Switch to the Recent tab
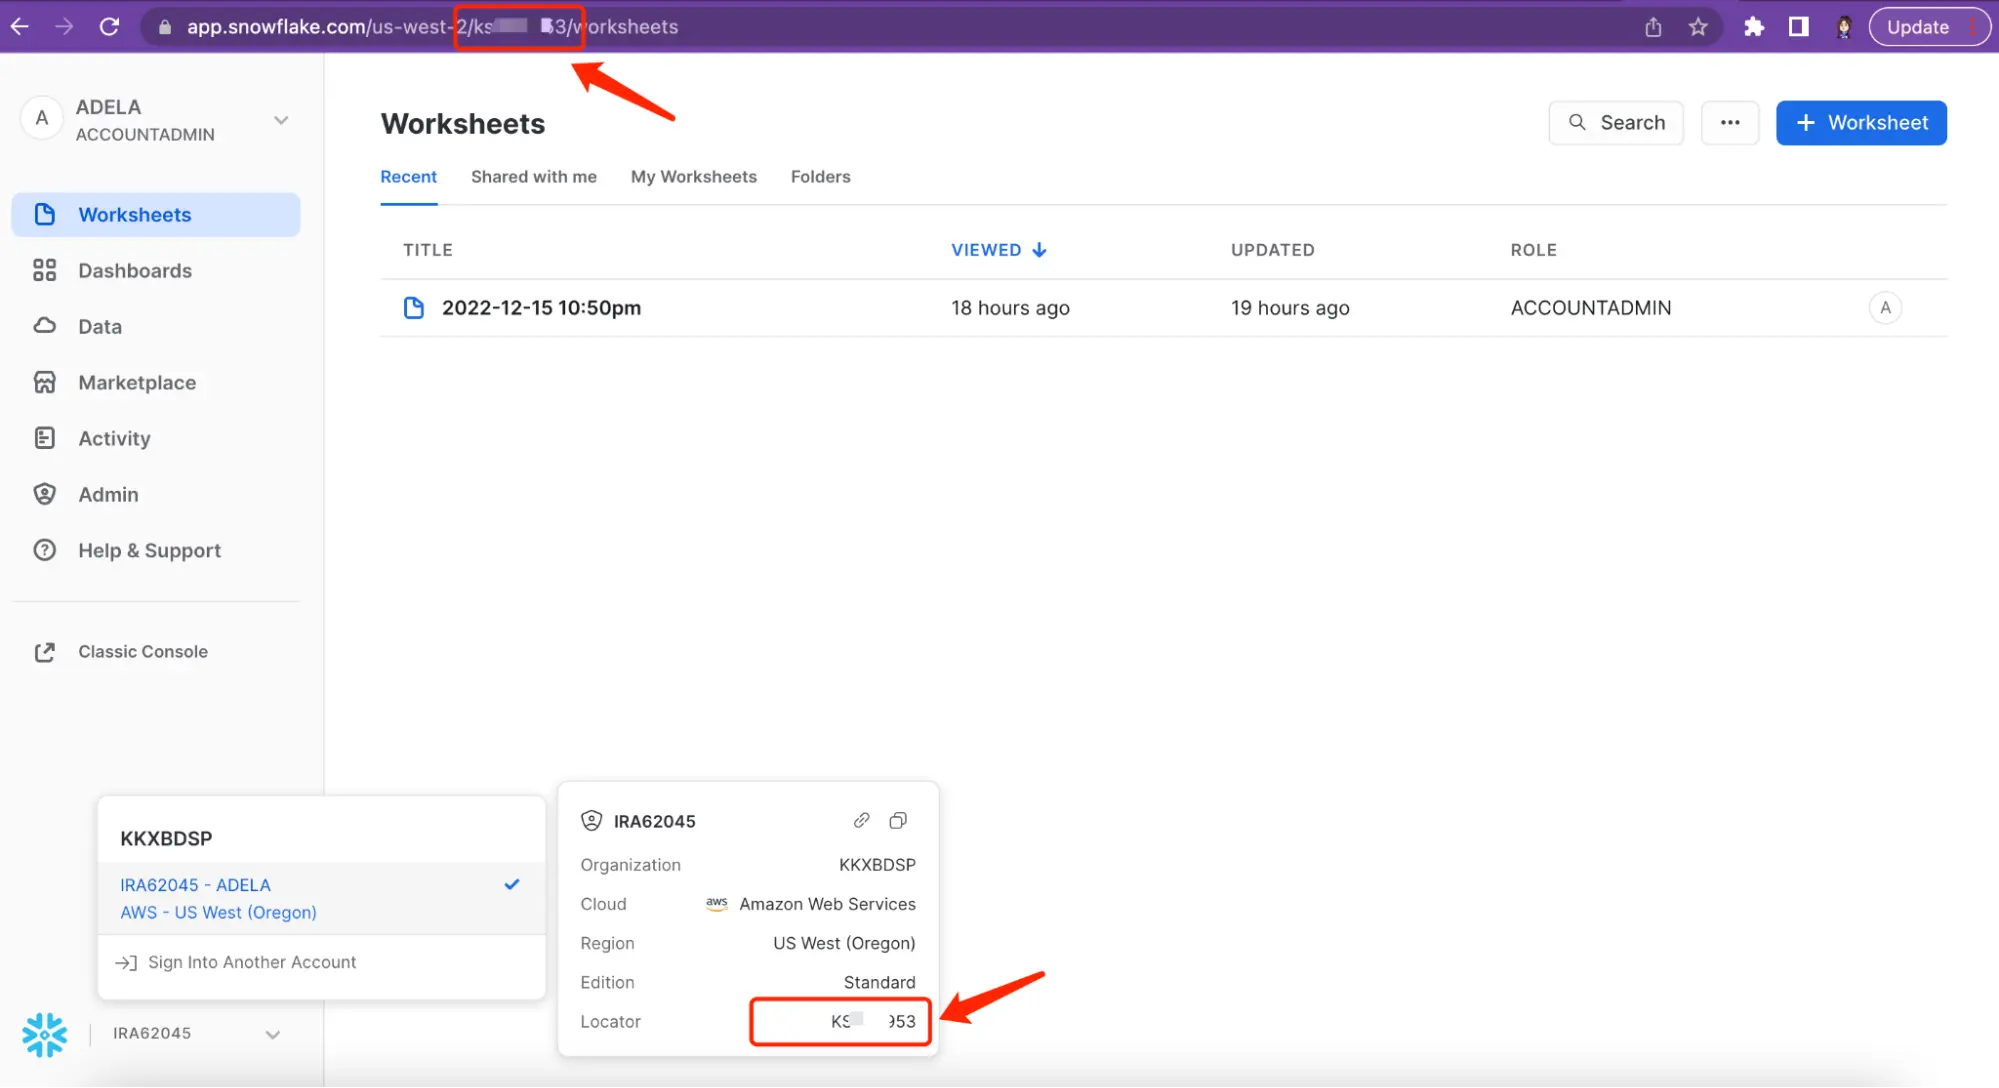 click(408, 177)
